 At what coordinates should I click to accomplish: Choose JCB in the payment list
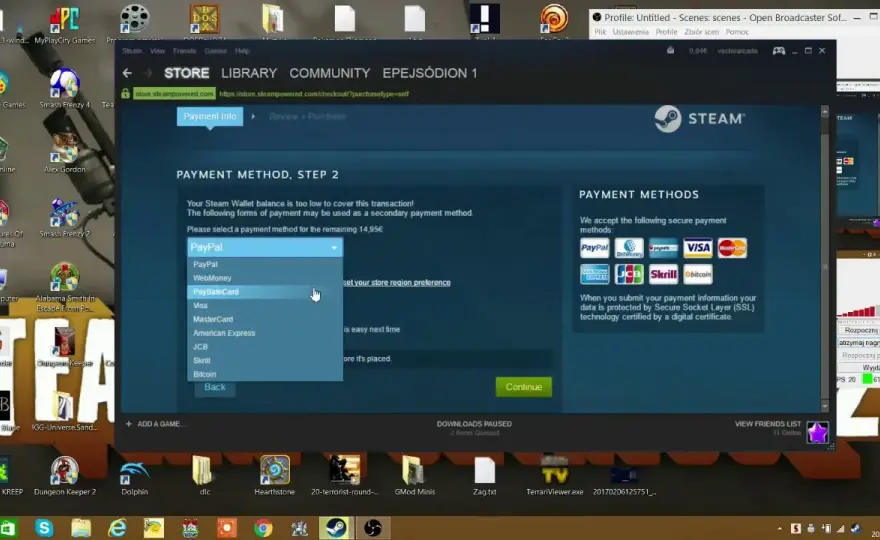(265, 346)
